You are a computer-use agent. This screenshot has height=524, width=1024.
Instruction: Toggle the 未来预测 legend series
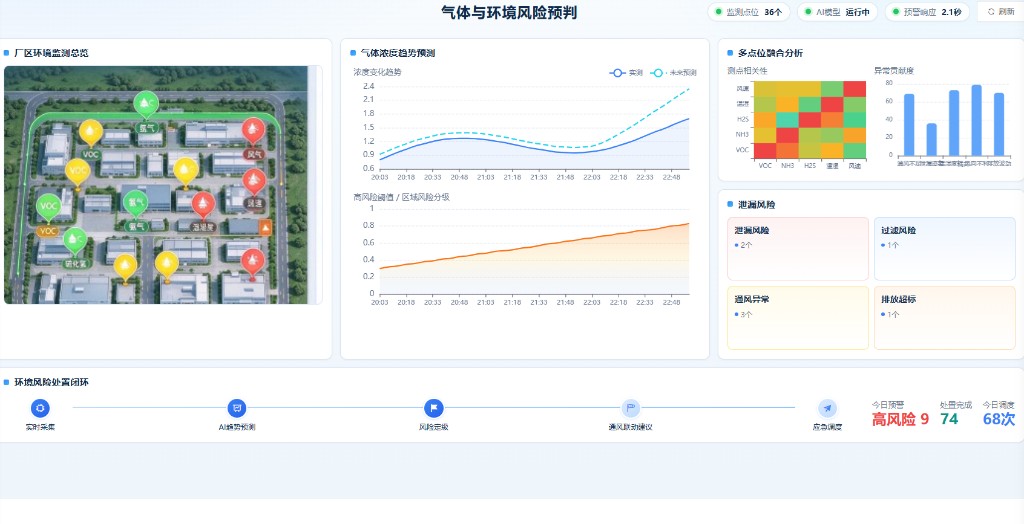(674, 73)
